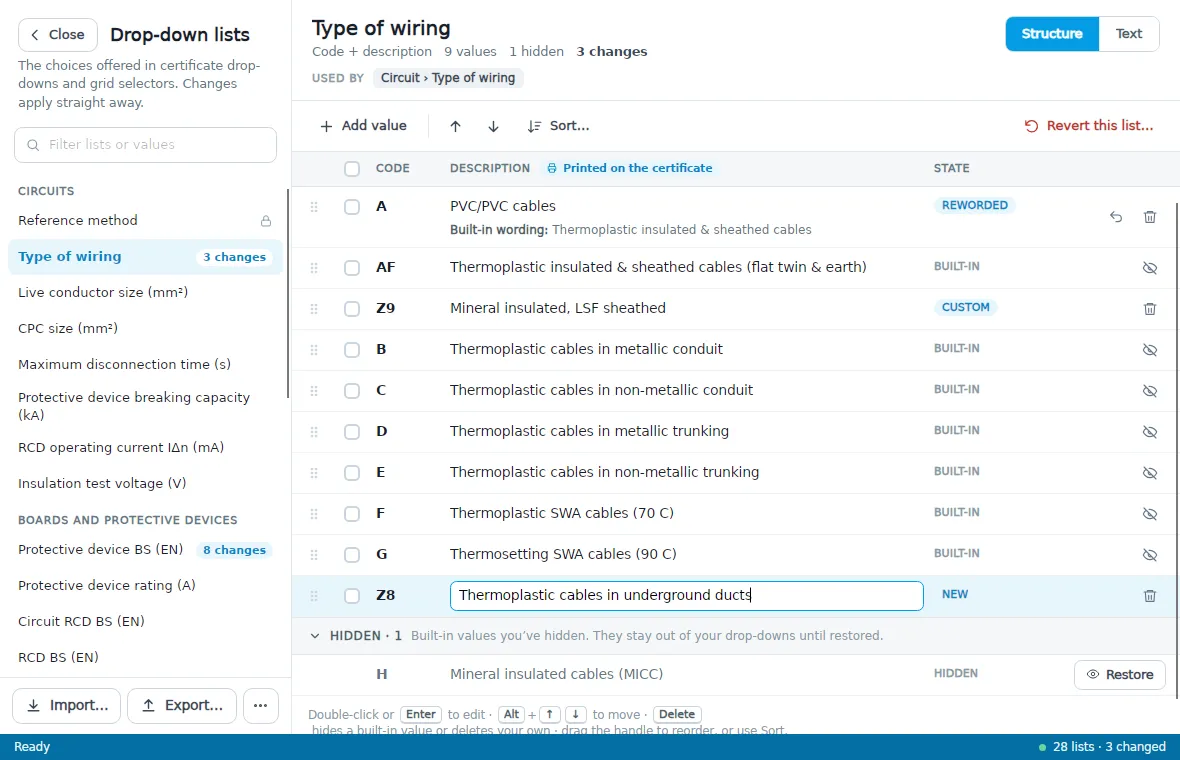Delete row A with trash icon

[x=1149, y=217]
